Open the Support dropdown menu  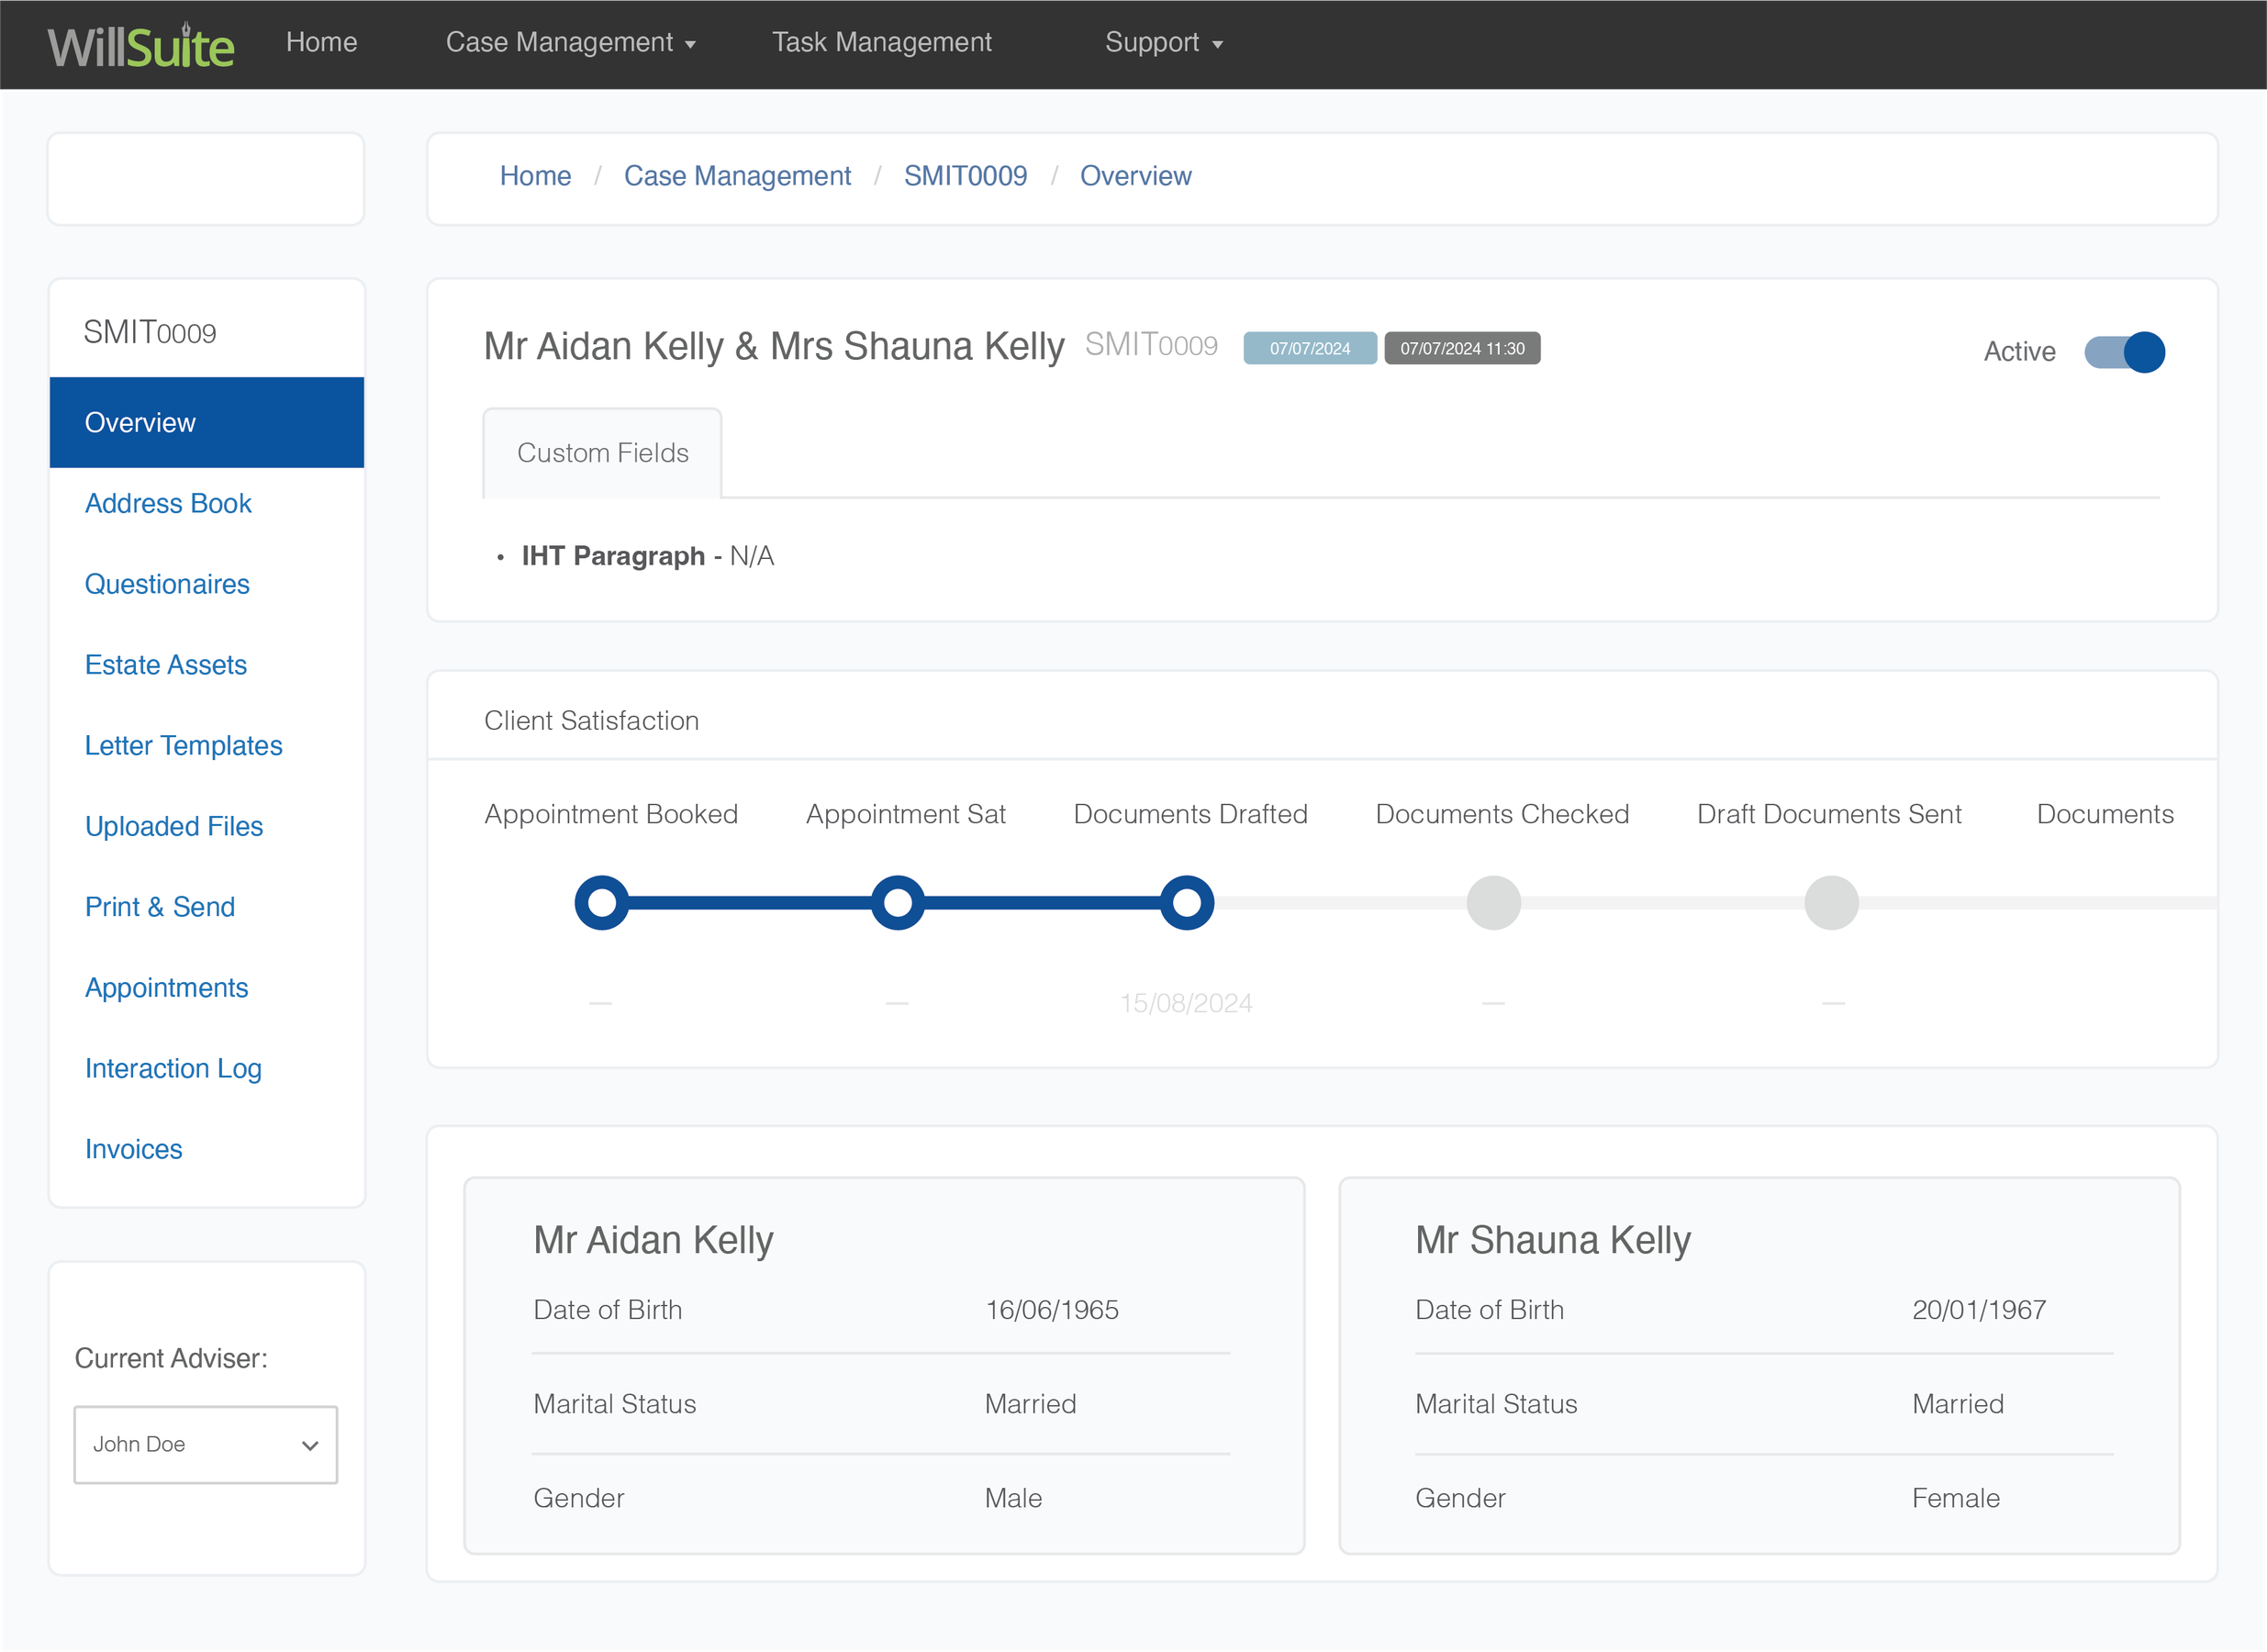pos(1163,42)
